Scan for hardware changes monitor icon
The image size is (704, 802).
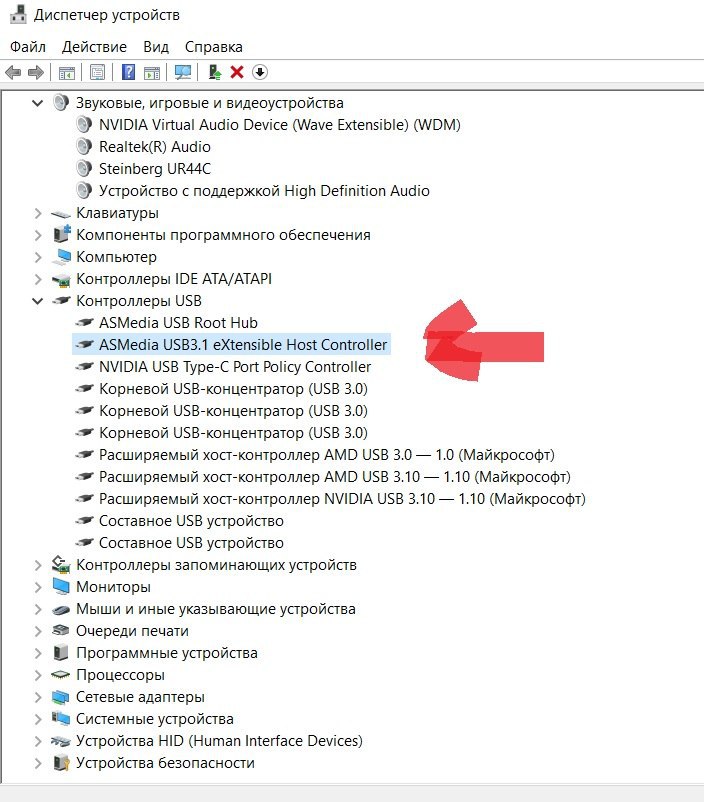click(x=183, y=72)
